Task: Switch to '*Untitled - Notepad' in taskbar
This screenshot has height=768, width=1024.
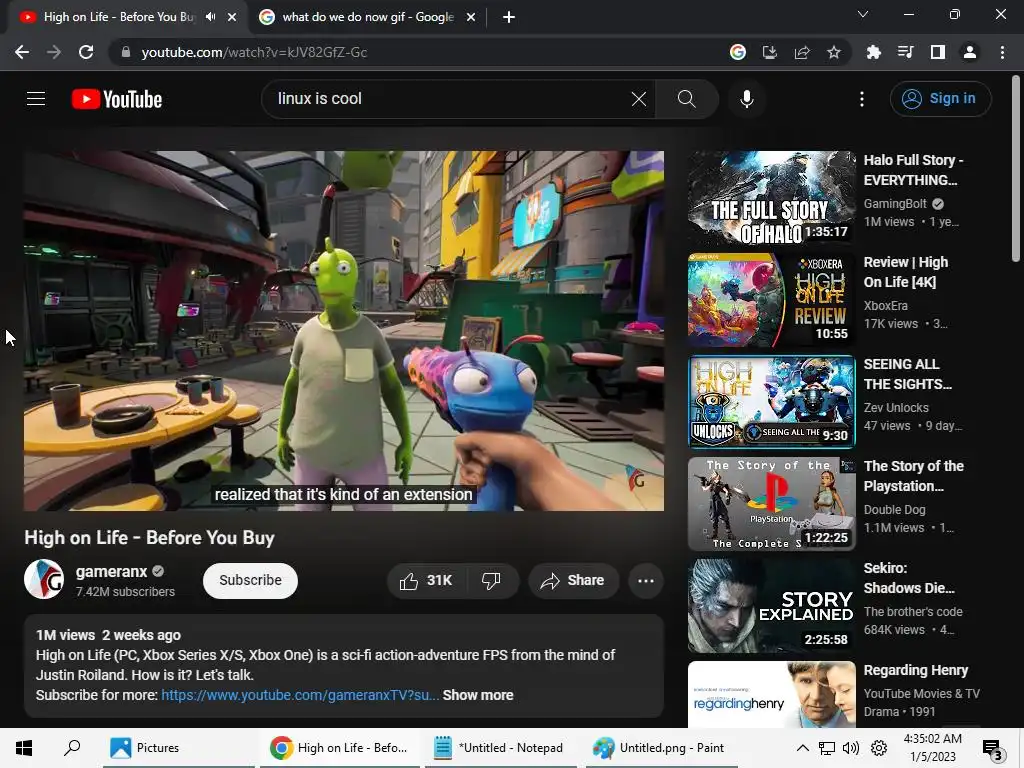Action: click(500, 748)
